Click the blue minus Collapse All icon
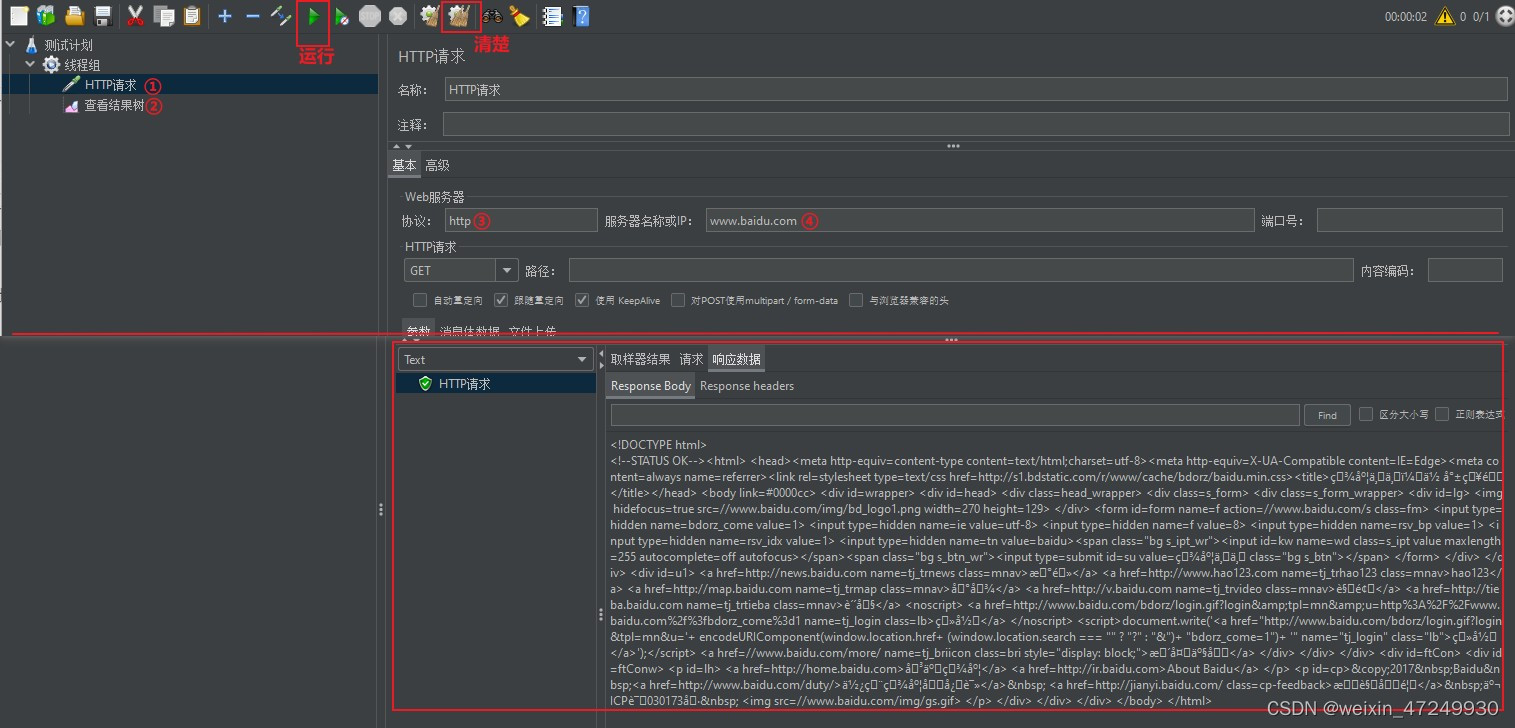The height and width of the screenshot is (728, 1515). (x=253, y=16)
